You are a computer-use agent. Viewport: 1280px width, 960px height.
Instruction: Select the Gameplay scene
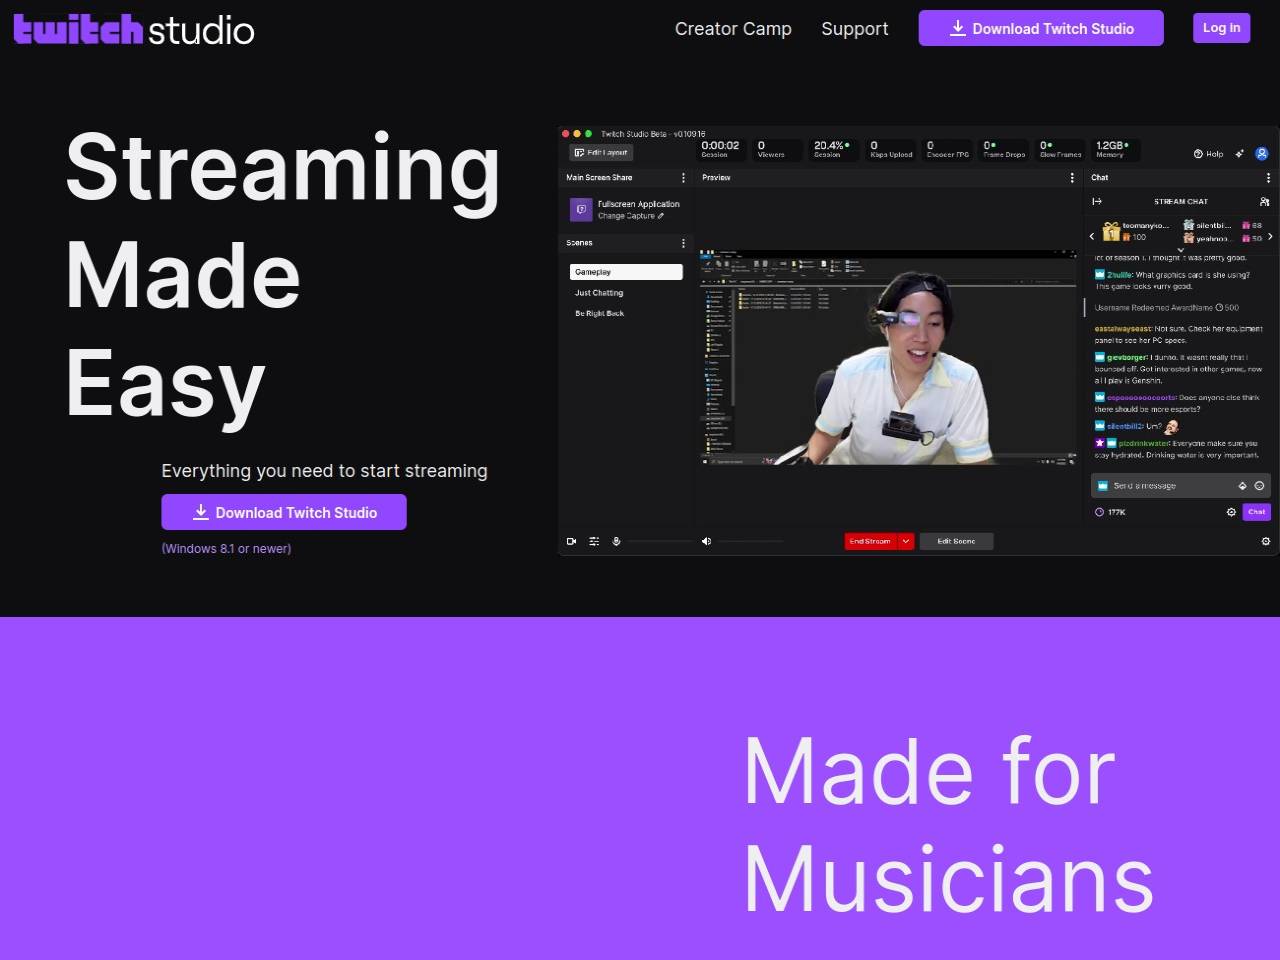pyautogui.click(x=626, y=272)
